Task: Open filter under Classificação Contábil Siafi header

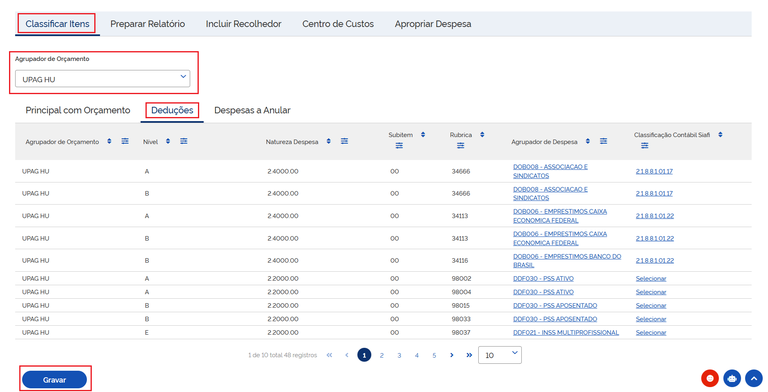Action: tap(645, 146)
